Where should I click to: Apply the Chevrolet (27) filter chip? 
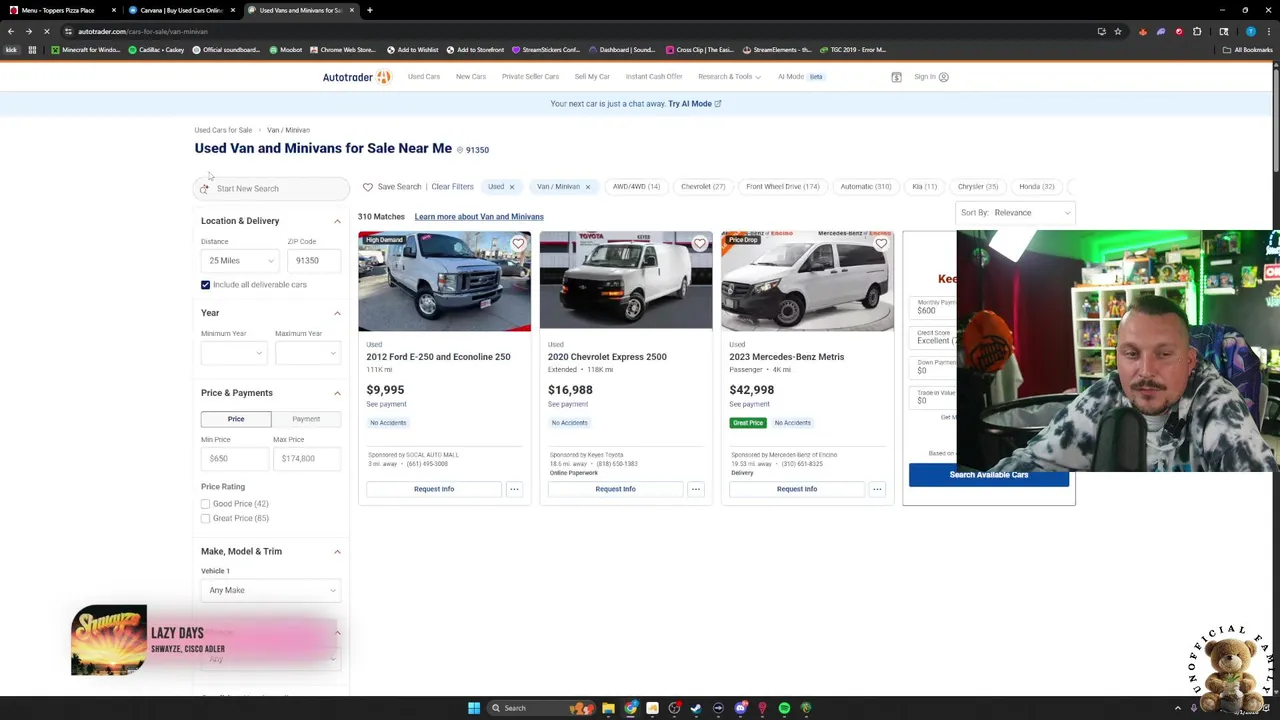click(703, 187)
